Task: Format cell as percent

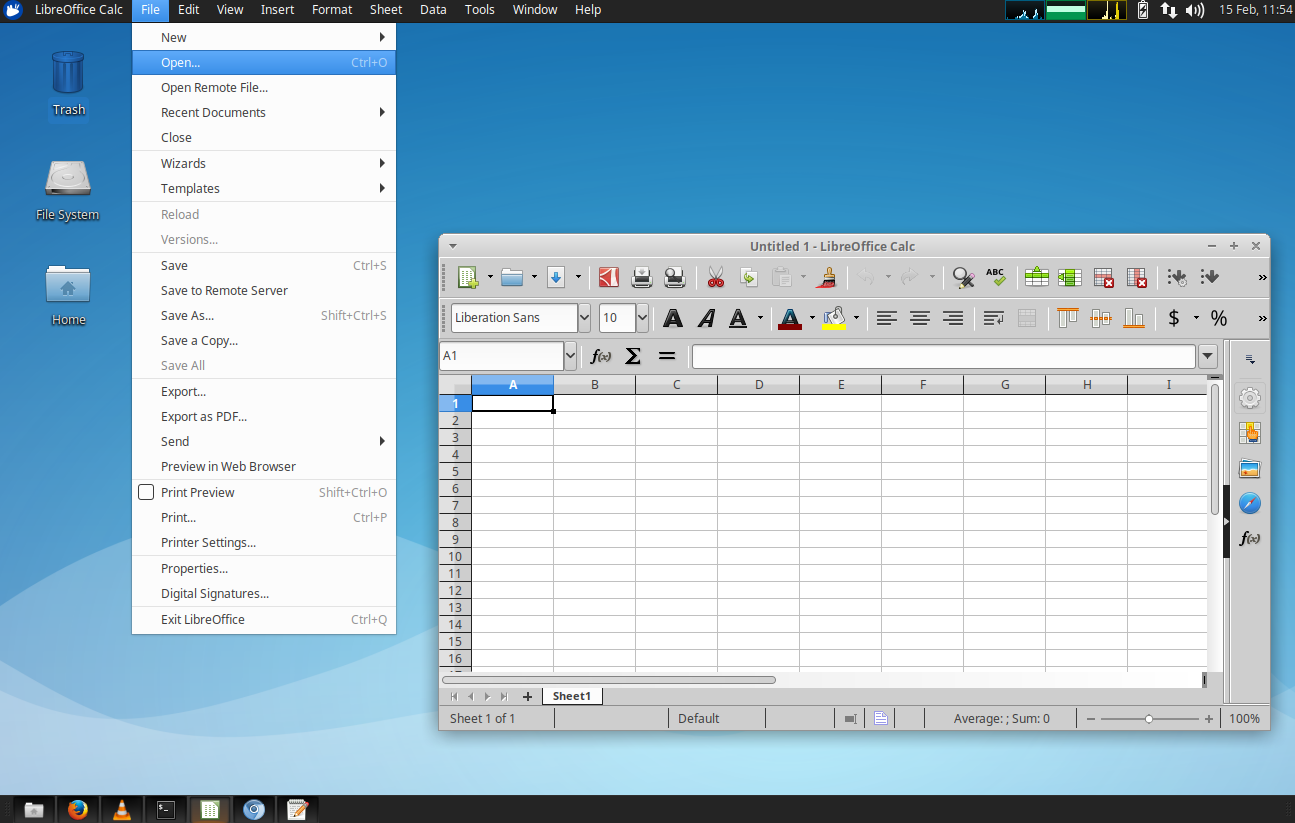Action: pos(1219,318)
